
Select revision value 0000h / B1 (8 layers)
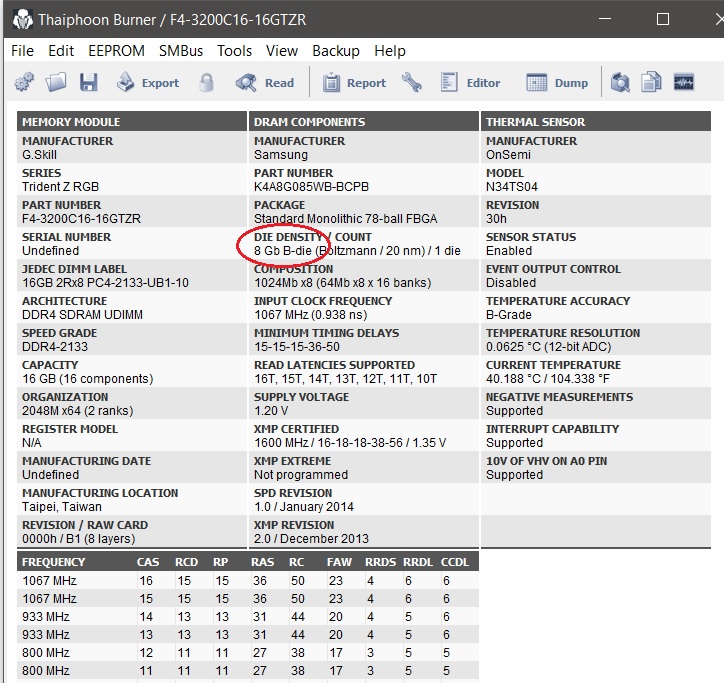pos(78,538)
